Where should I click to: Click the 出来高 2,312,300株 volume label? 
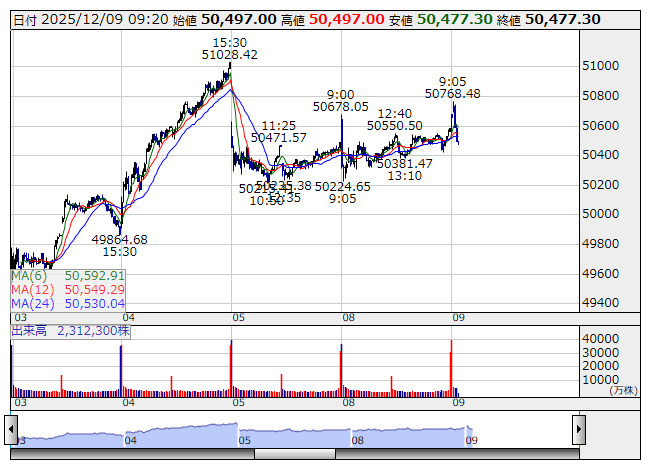coord(70,331)
